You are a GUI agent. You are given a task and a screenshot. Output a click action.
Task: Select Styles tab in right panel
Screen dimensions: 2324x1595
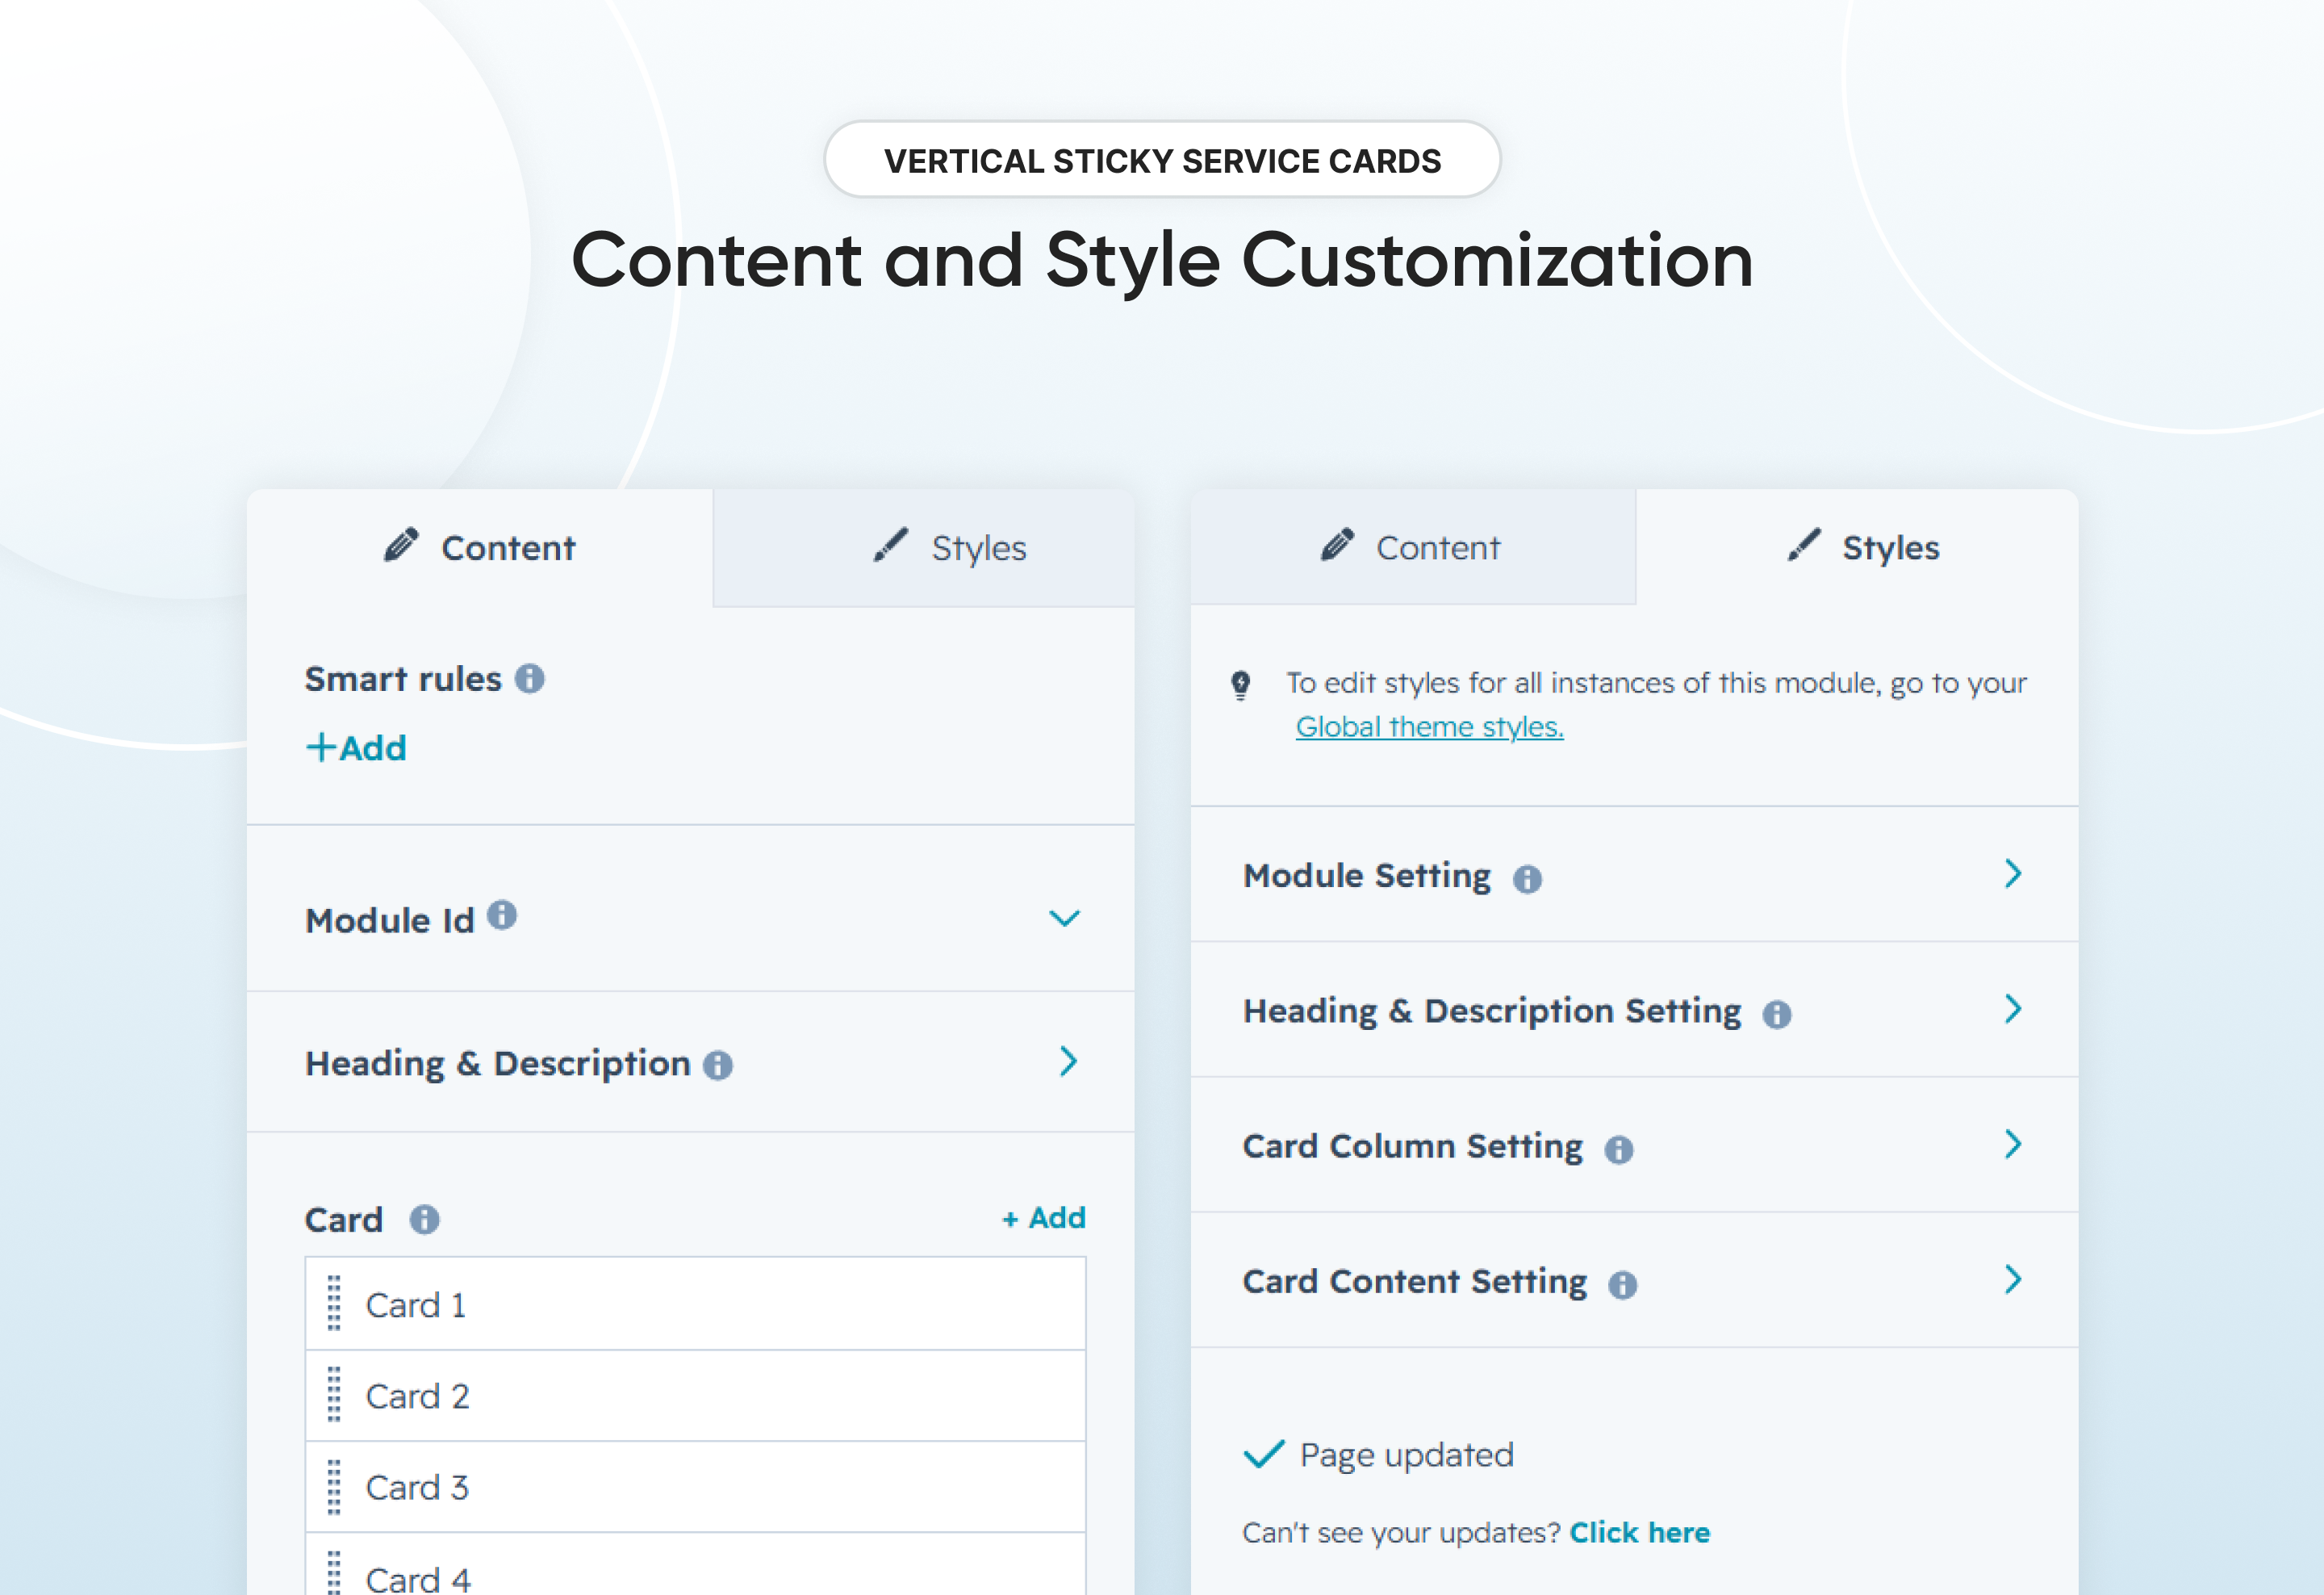pos(1857,547)
